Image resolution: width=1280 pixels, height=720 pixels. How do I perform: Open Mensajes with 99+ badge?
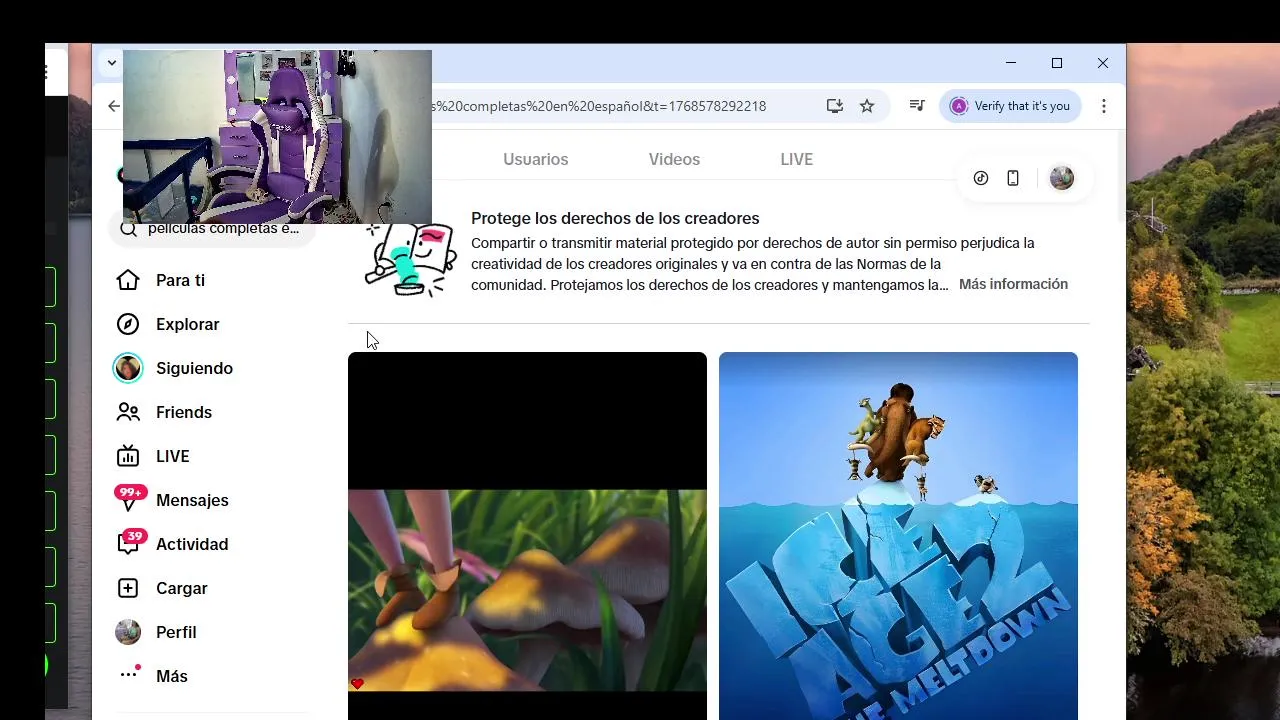click(x=192, y=500)
